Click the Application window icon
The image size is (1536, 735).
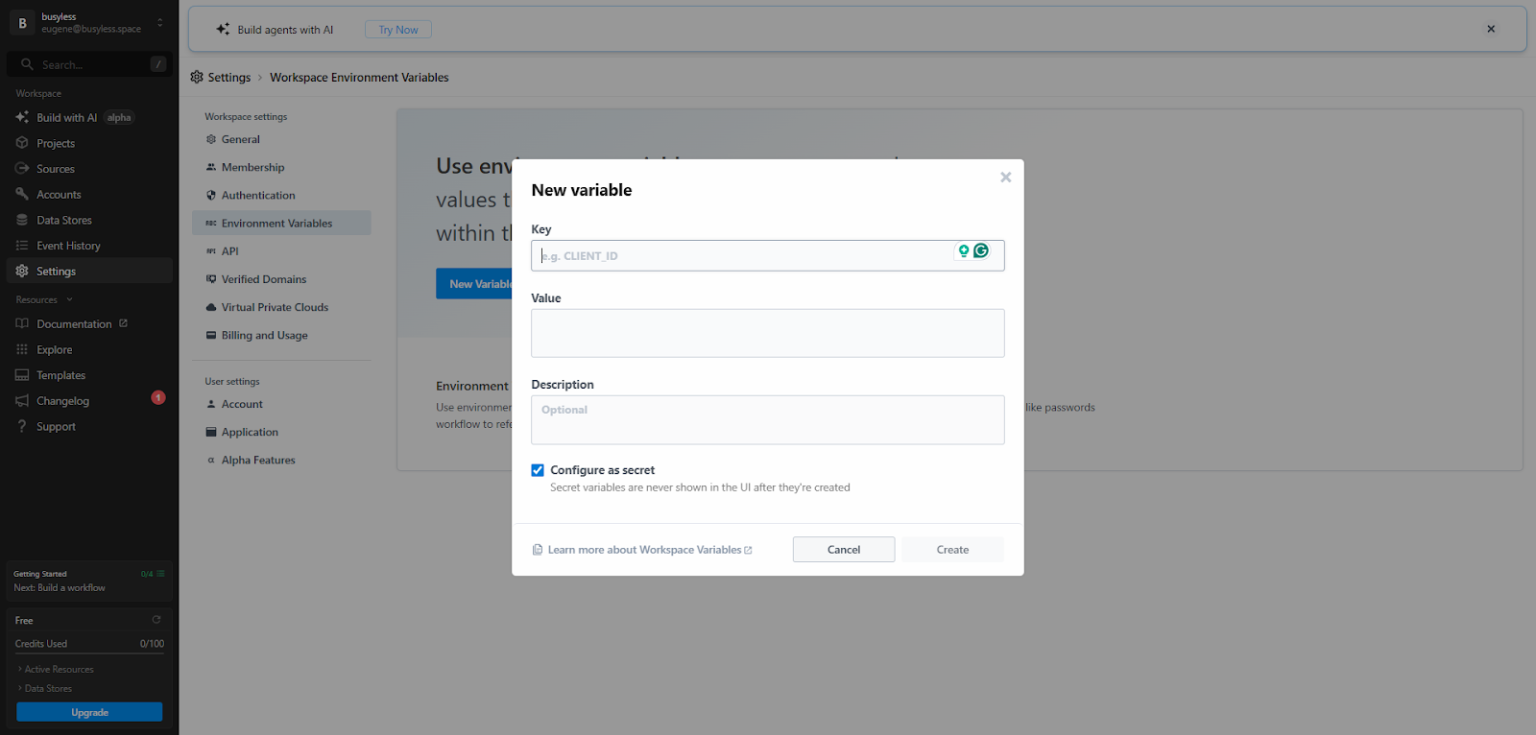211,432
